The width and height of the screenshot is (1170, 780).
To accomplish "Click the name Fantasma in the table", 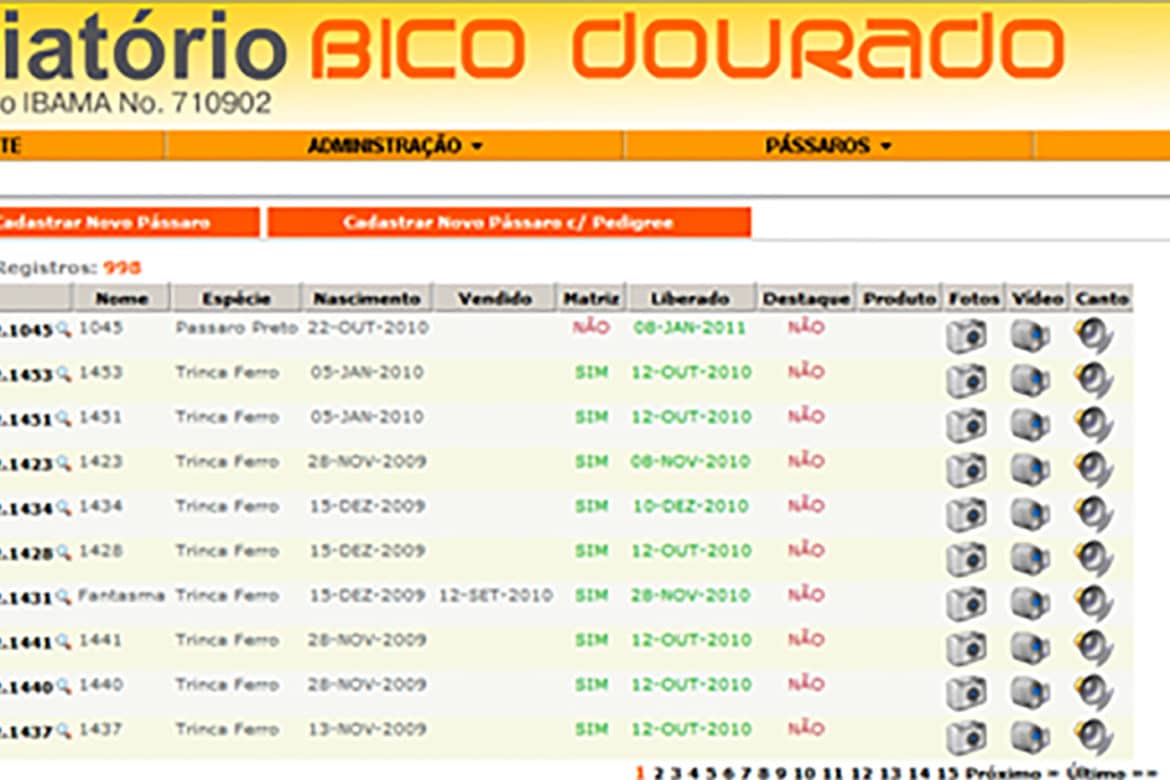I will [121, 596].
